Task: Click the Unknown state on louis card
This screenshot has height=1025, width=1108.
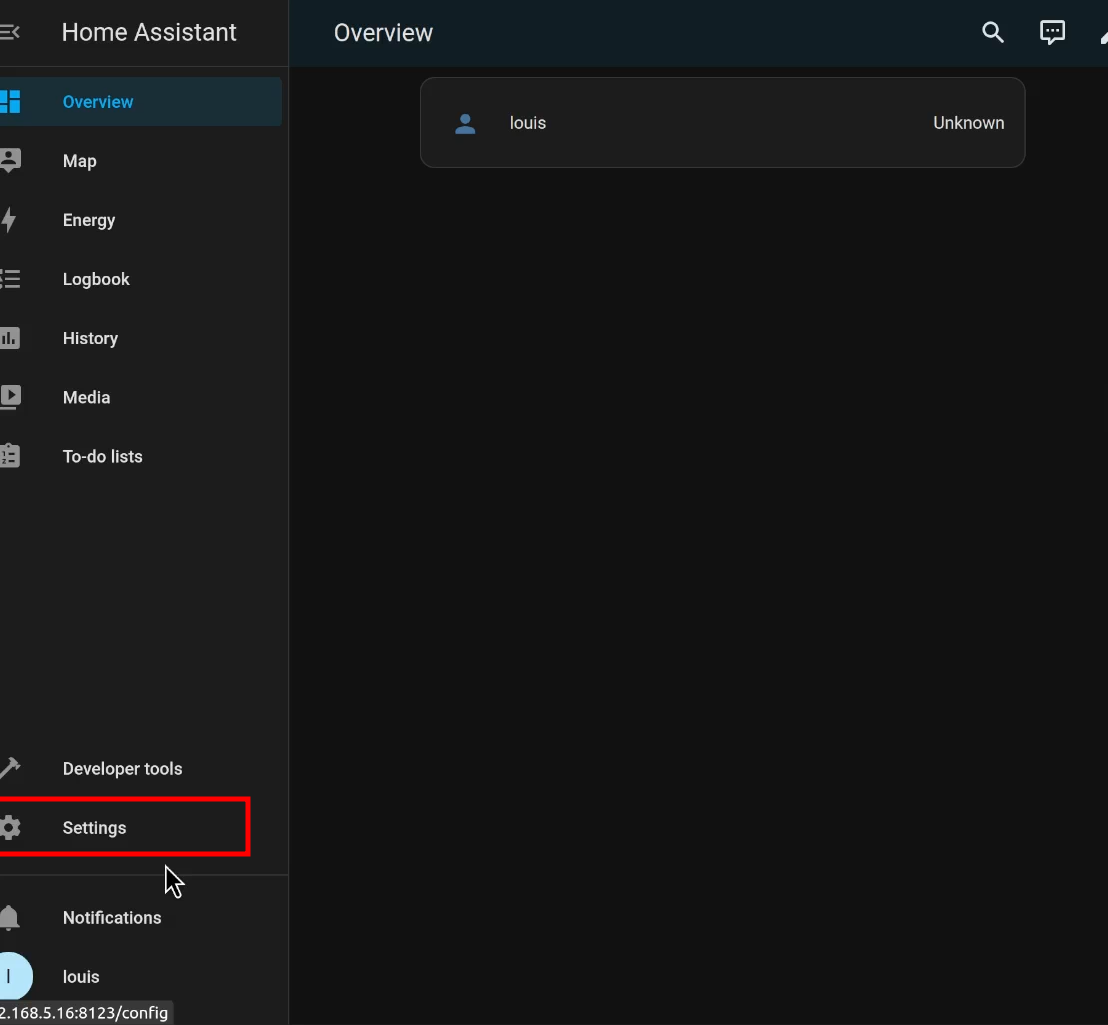Action: tap(968, 123)
